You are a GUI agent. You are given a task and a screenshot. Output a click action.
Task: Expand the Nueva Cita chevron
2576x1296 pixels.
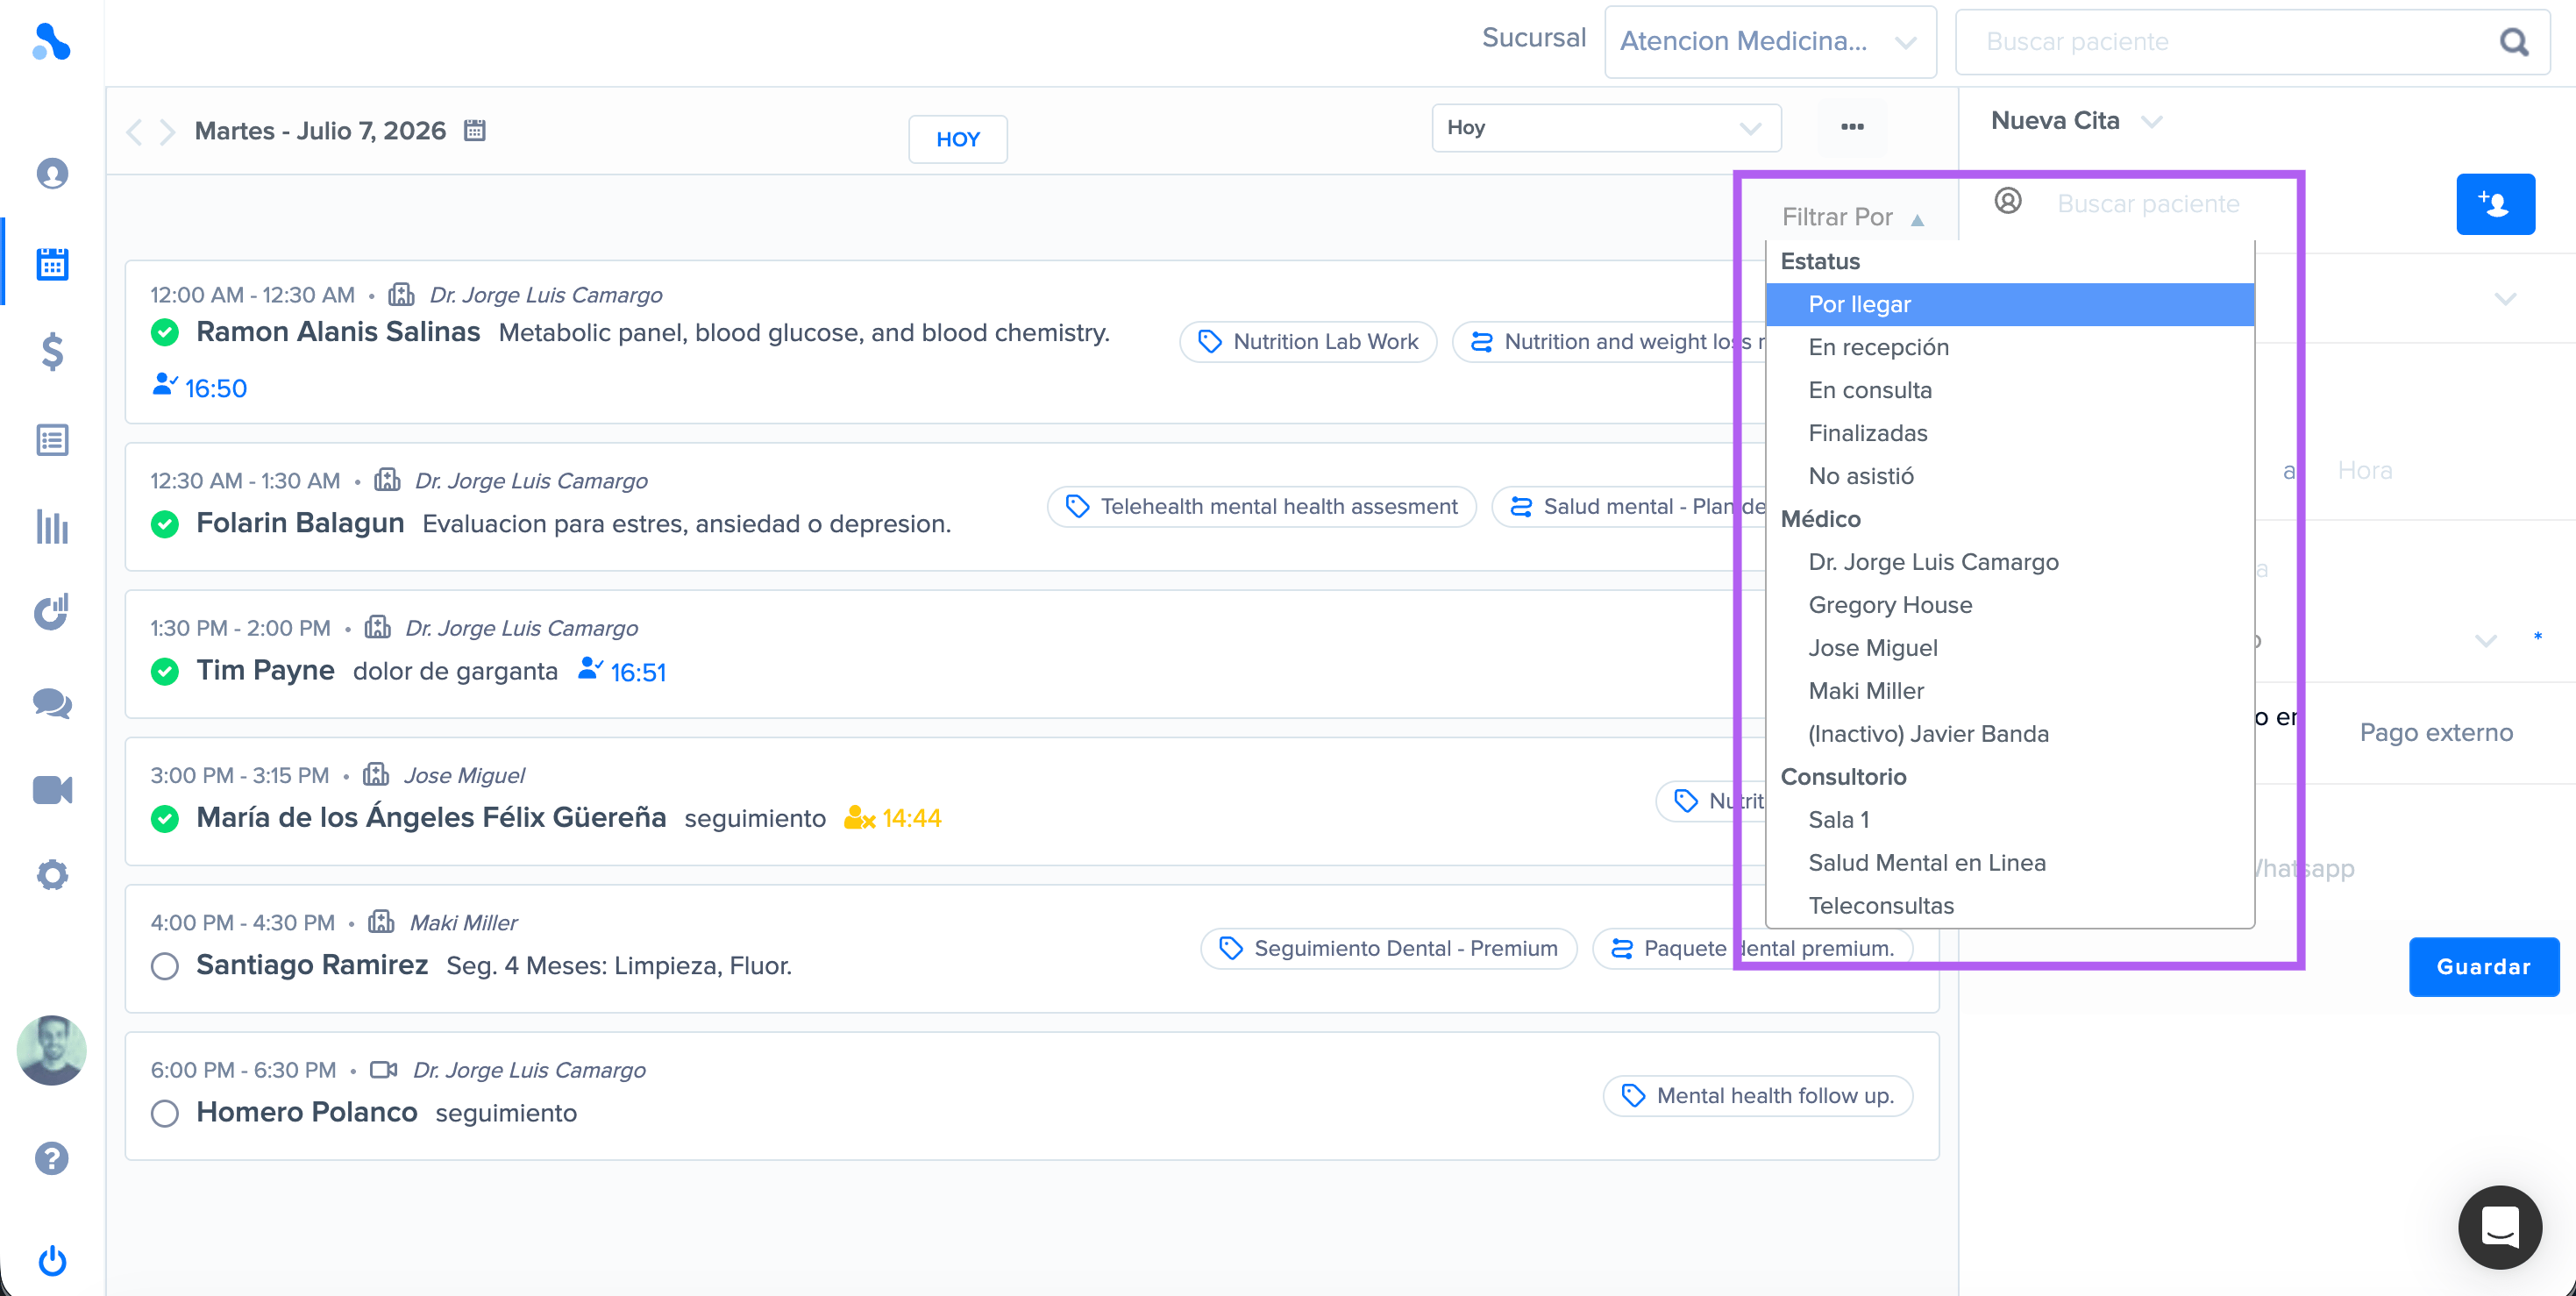2152,122
